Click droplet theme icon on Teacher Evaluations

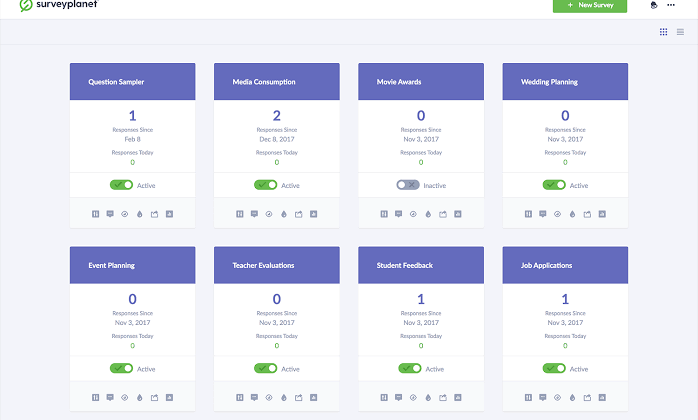[x=284, y=398]
